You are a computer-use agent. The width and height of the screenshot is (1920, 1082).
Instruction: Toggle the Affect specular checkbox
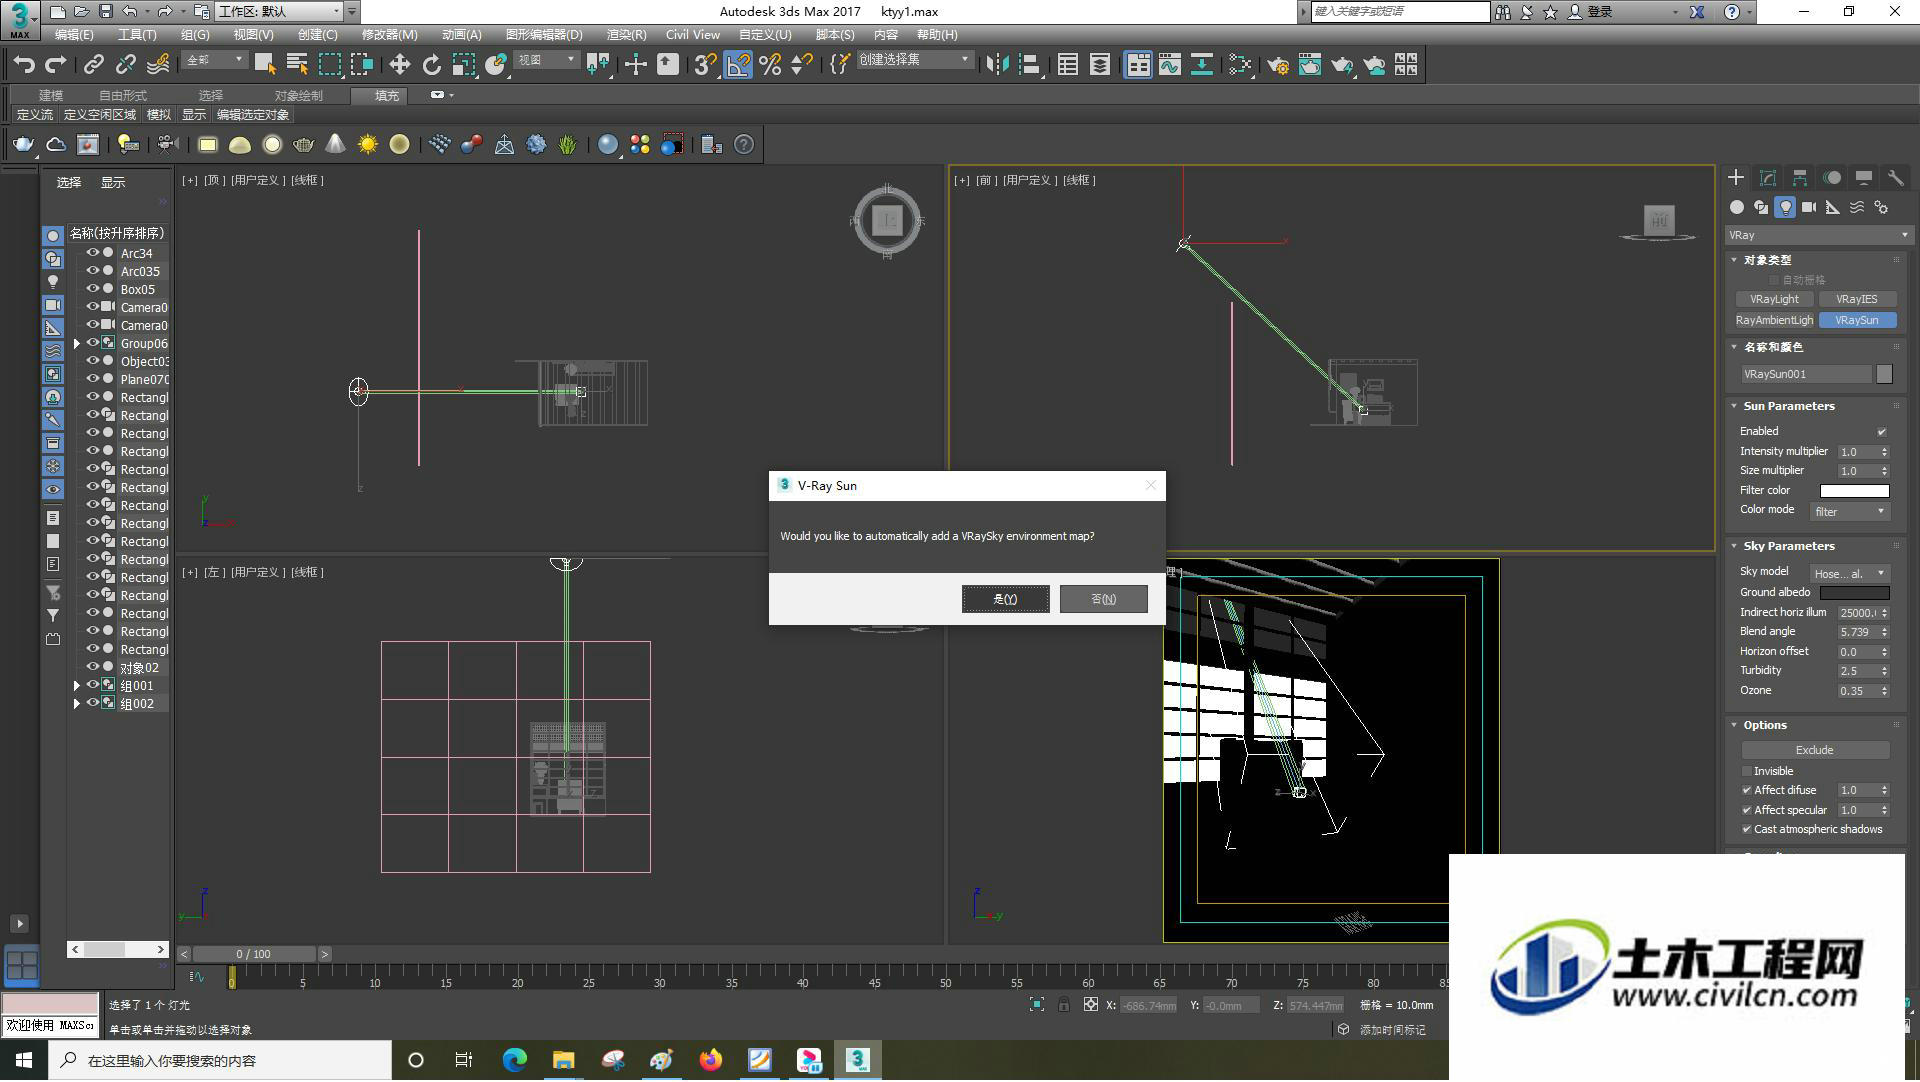[x=1747, y=811]
